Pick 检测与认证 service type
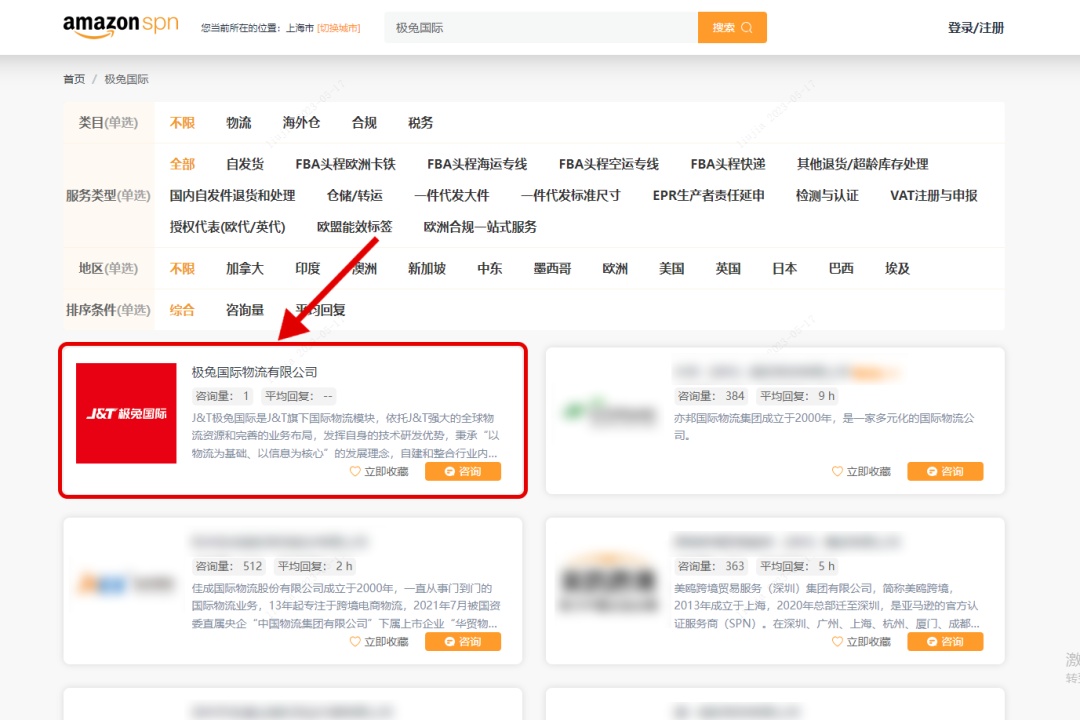This screenshot has height=720, width=1080. tap(827, 196)
